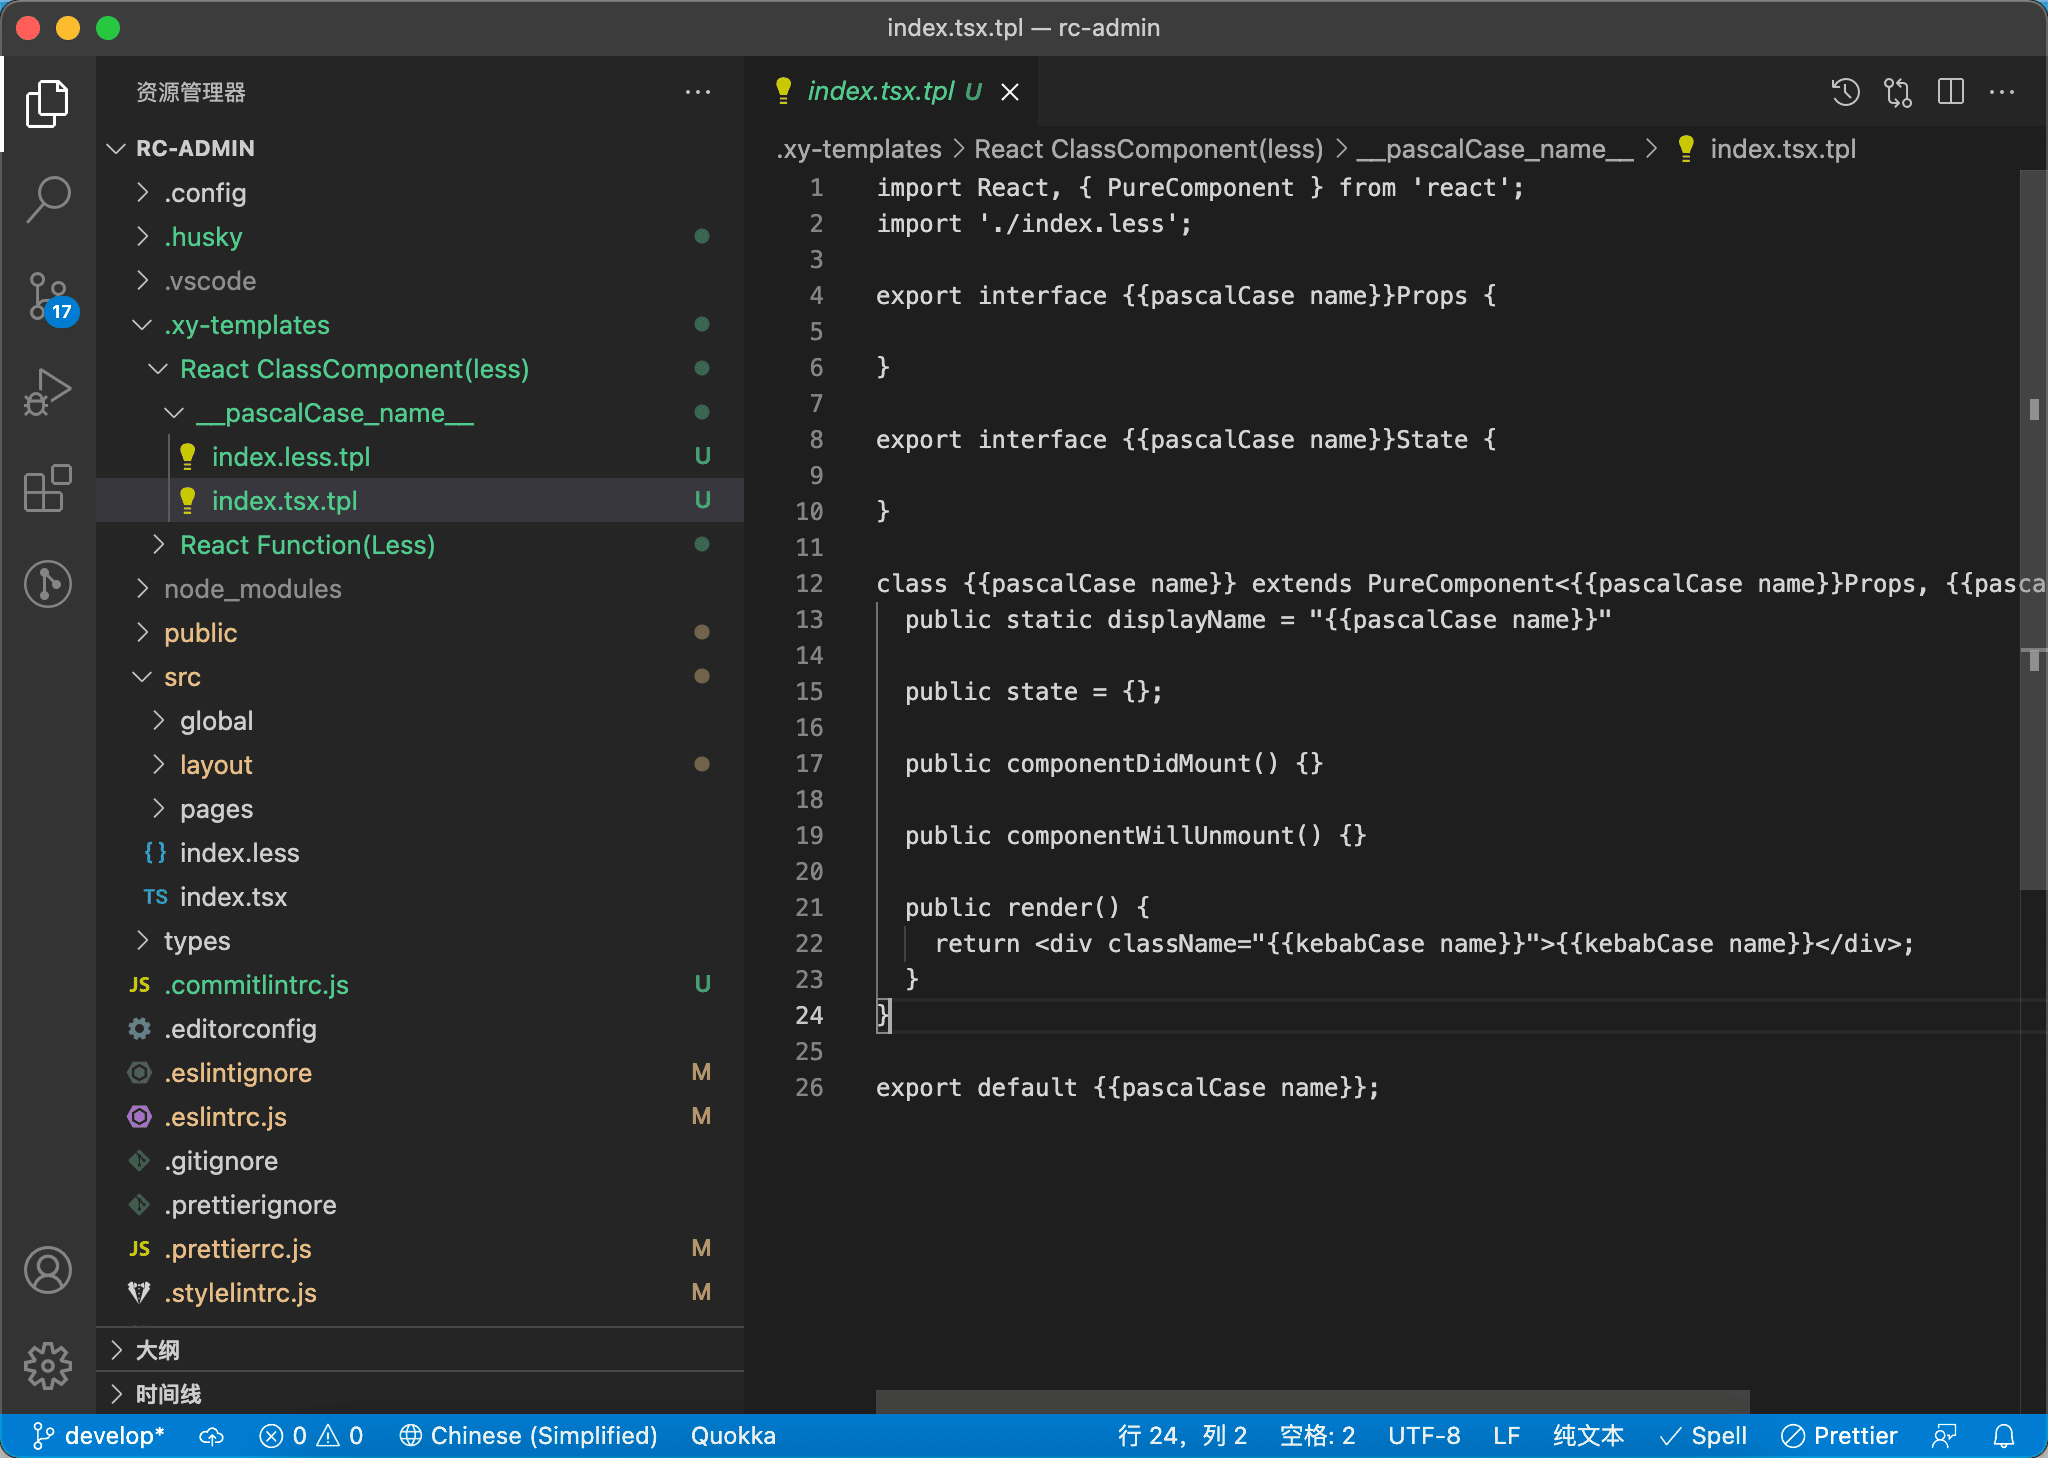Click .xy-templates breadcrumb segment
Viewport: 2048px width, 1458px height.
[x=859, y=149]
